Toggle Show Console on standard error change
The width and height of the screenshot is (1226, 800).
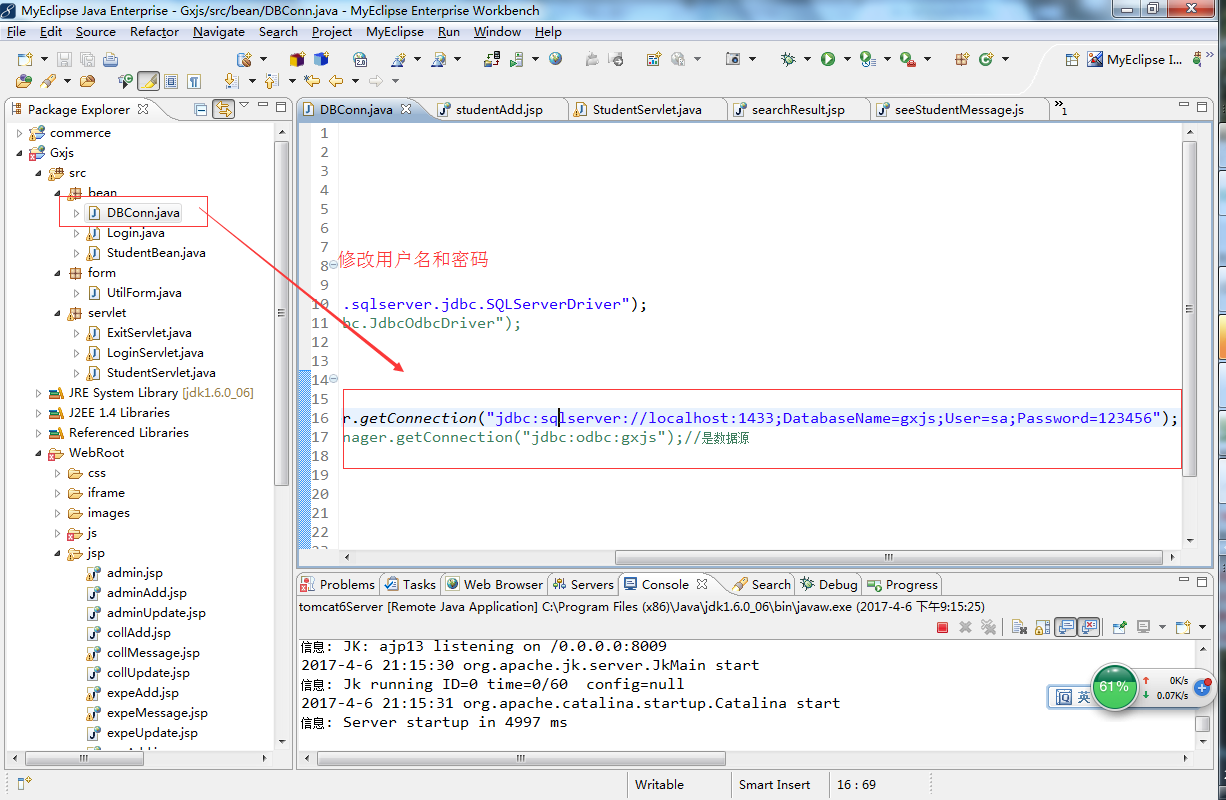pyautogui.click(x=1089, y=627)
